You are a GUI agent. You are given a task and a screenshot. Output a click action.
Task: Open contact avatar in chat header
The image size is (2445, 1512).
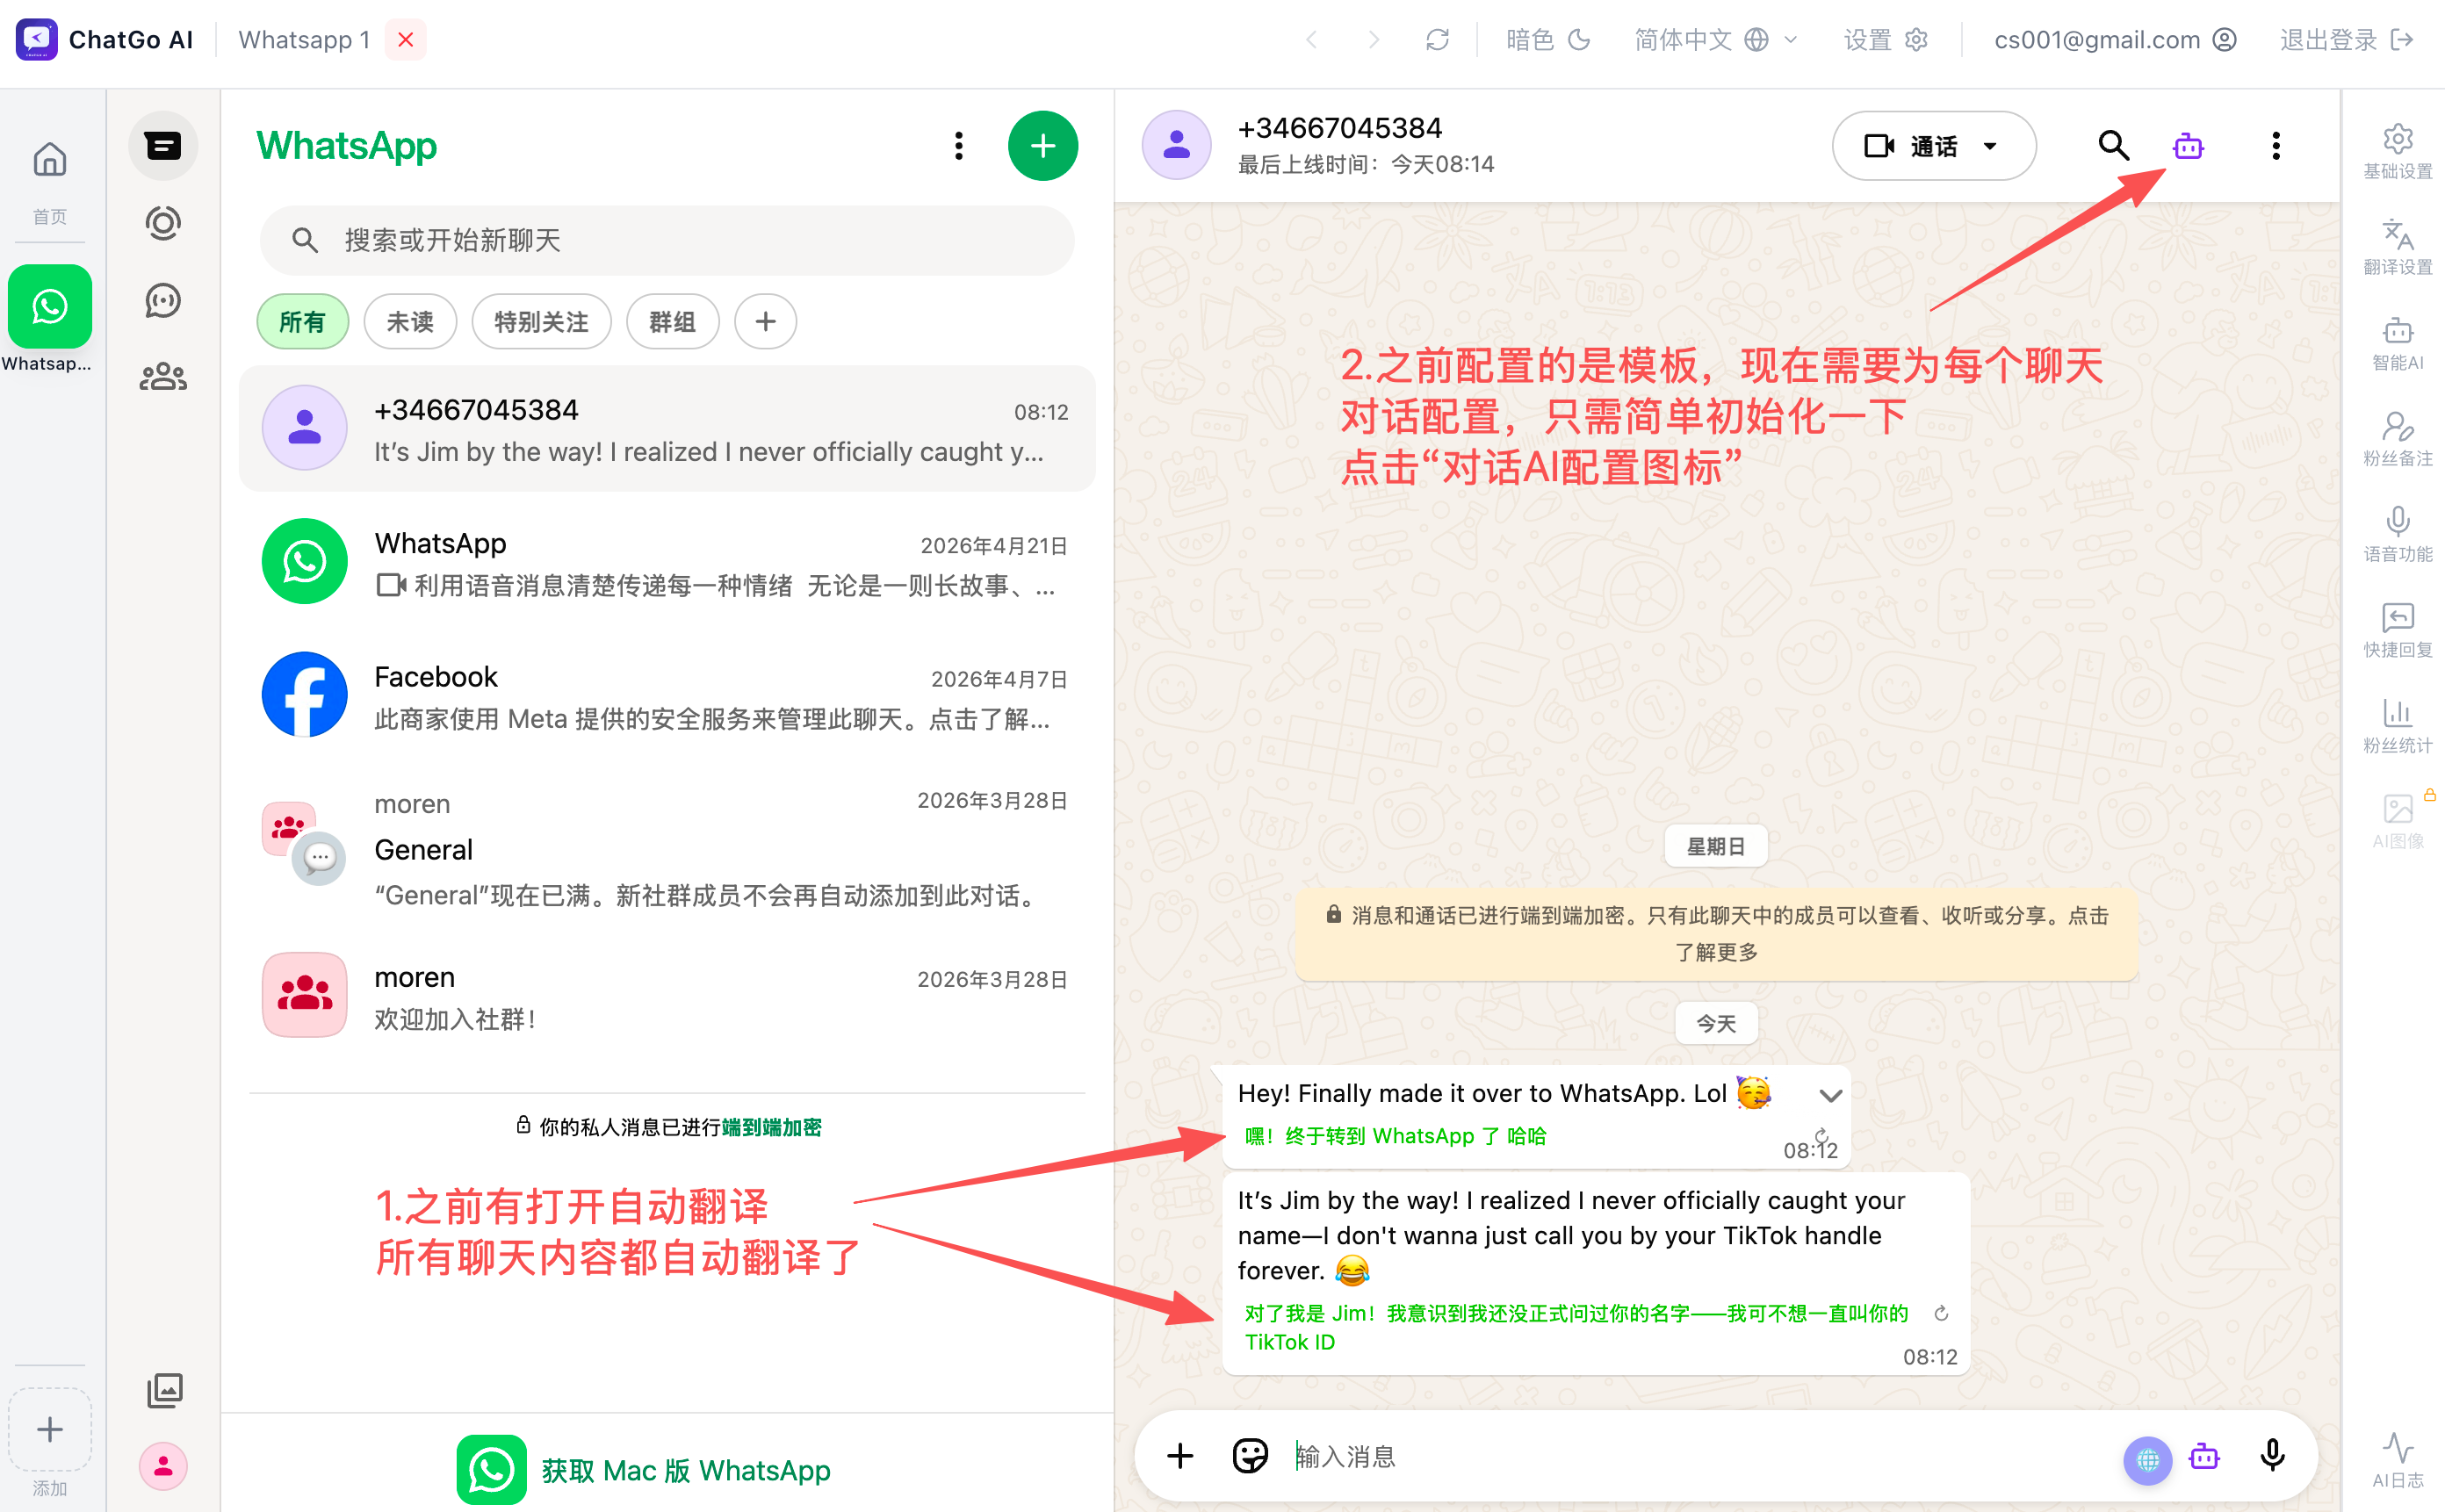click(x=1176, y=146)
